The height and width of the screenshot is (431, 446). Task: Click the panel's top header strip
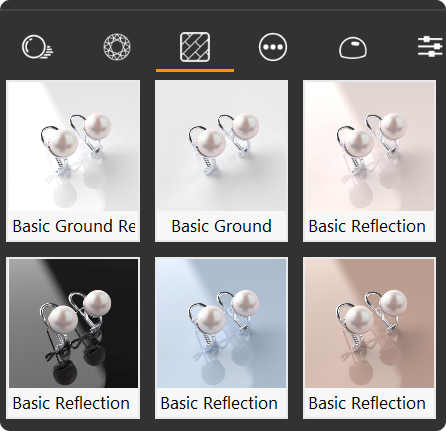(x=223, y=5)
